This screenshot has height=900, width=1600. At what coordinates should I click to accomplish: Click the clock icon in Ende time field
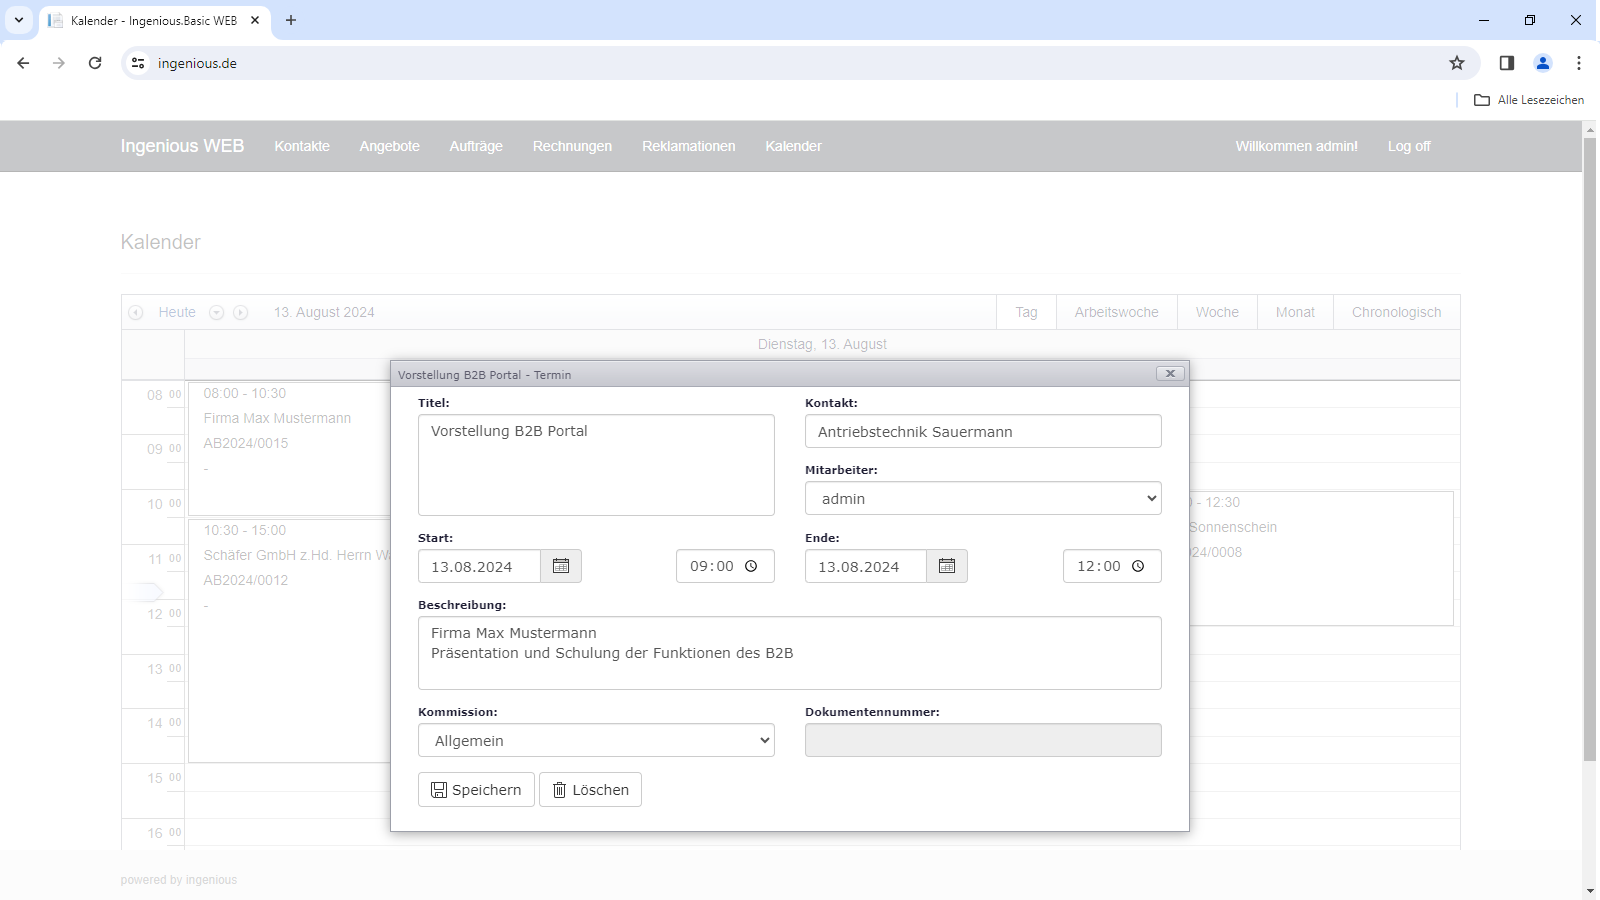[x=1138, y=566]
